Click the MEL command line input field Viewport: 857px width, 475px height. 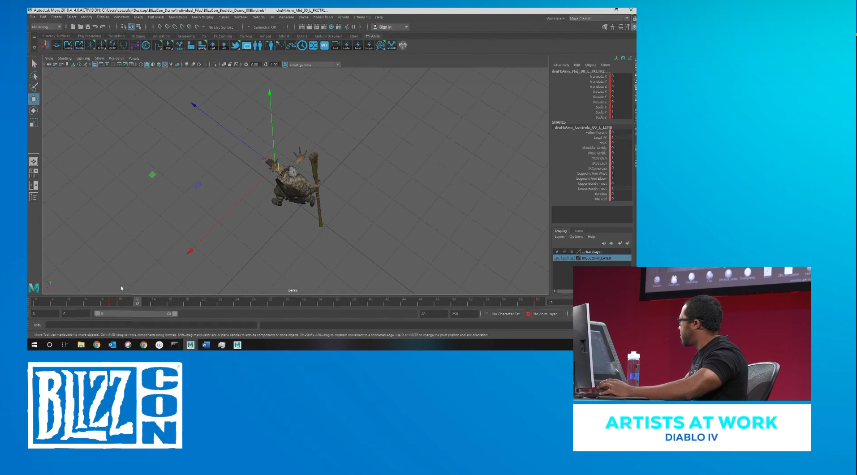click(x=150, y=325)
